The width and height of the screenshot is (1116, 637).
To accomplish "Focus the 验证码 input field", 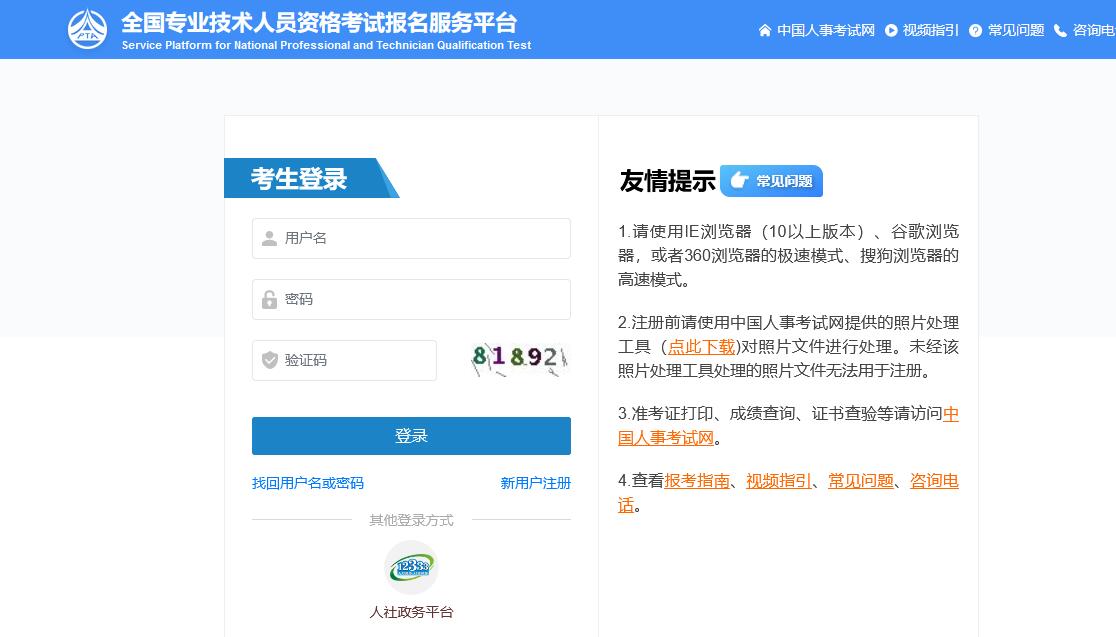I will pos(344,360).
